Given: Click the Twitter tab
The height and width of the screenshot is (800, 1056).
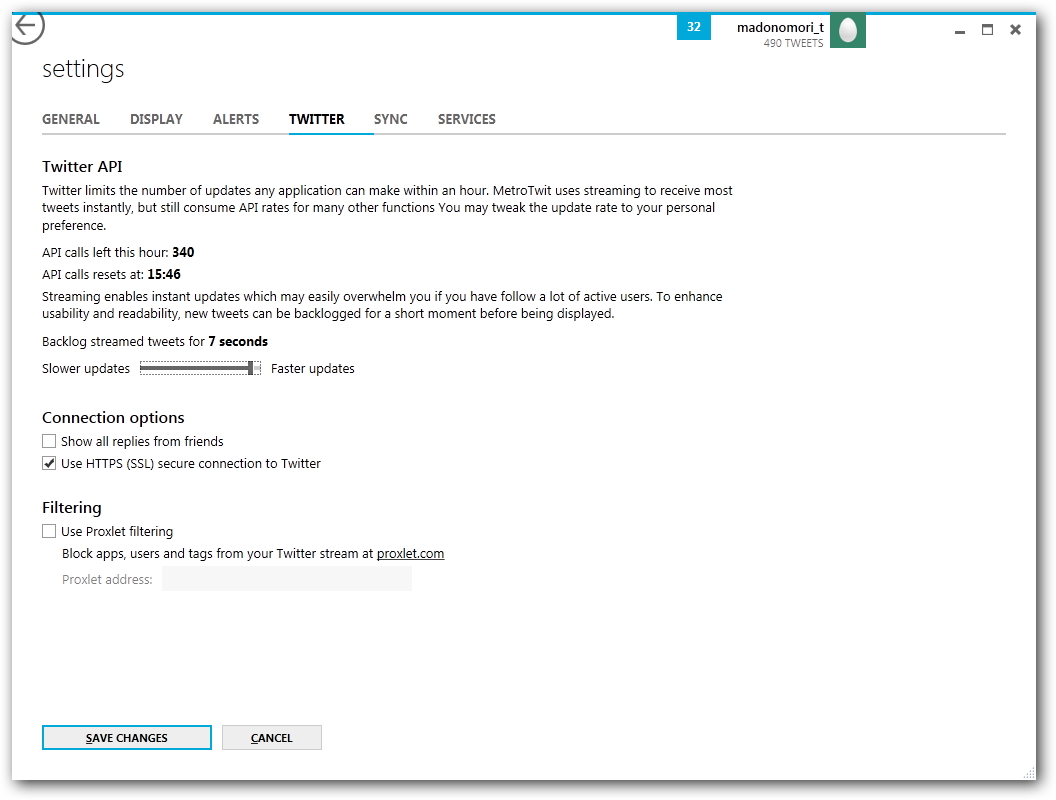Looking at the screenshot, I should coord(317,119).
